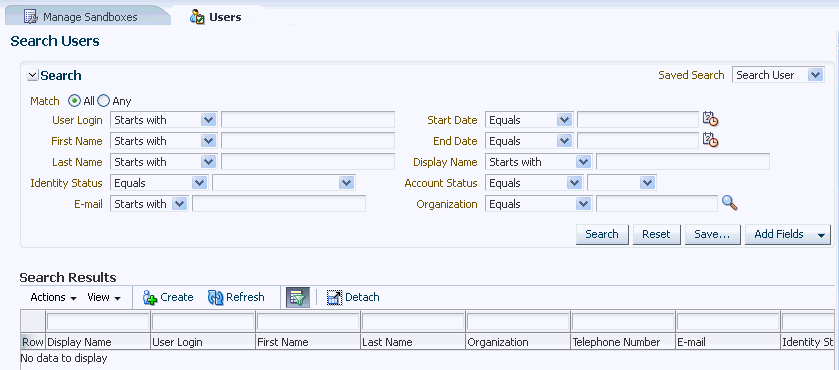
Task: Open the Account Status operator dropdown
Action: [x=534, y=183]
